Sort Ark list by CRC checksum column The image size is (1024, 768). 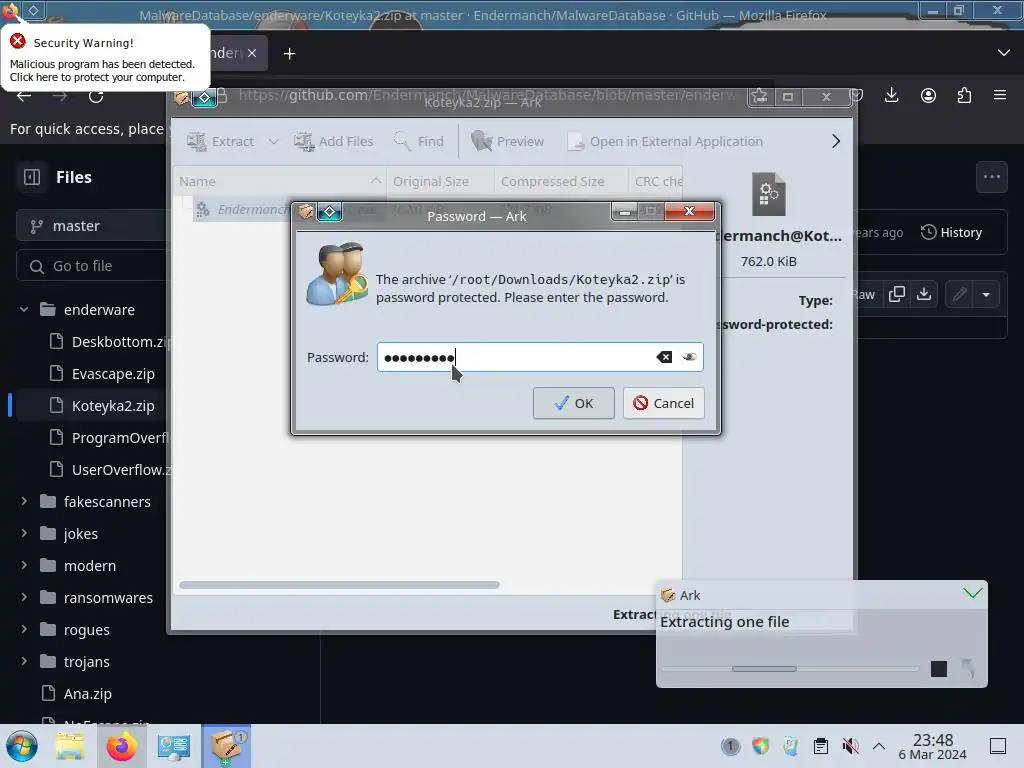coord(656,182)
